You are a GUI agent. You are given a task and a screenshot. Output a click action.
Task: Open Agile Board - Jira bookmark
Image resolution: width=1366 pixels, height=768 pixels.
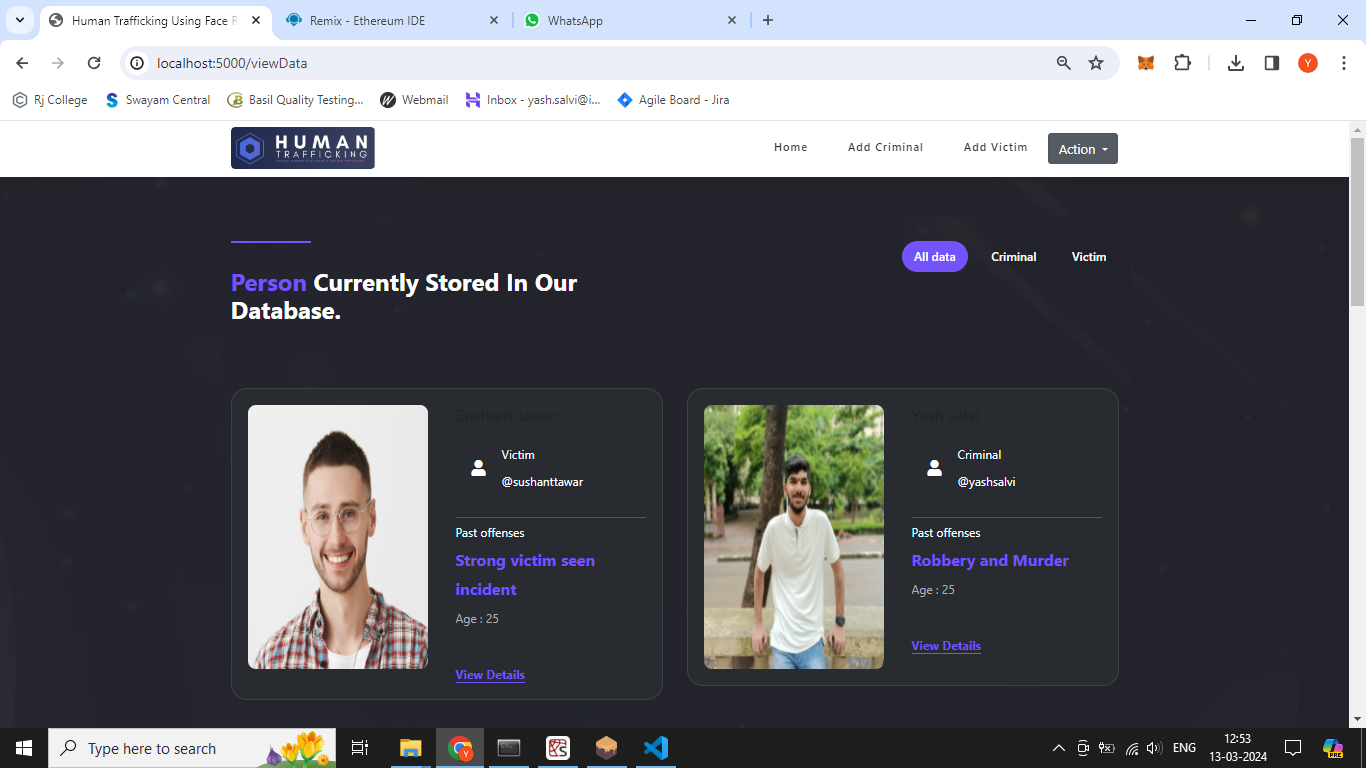click(673, 100)
